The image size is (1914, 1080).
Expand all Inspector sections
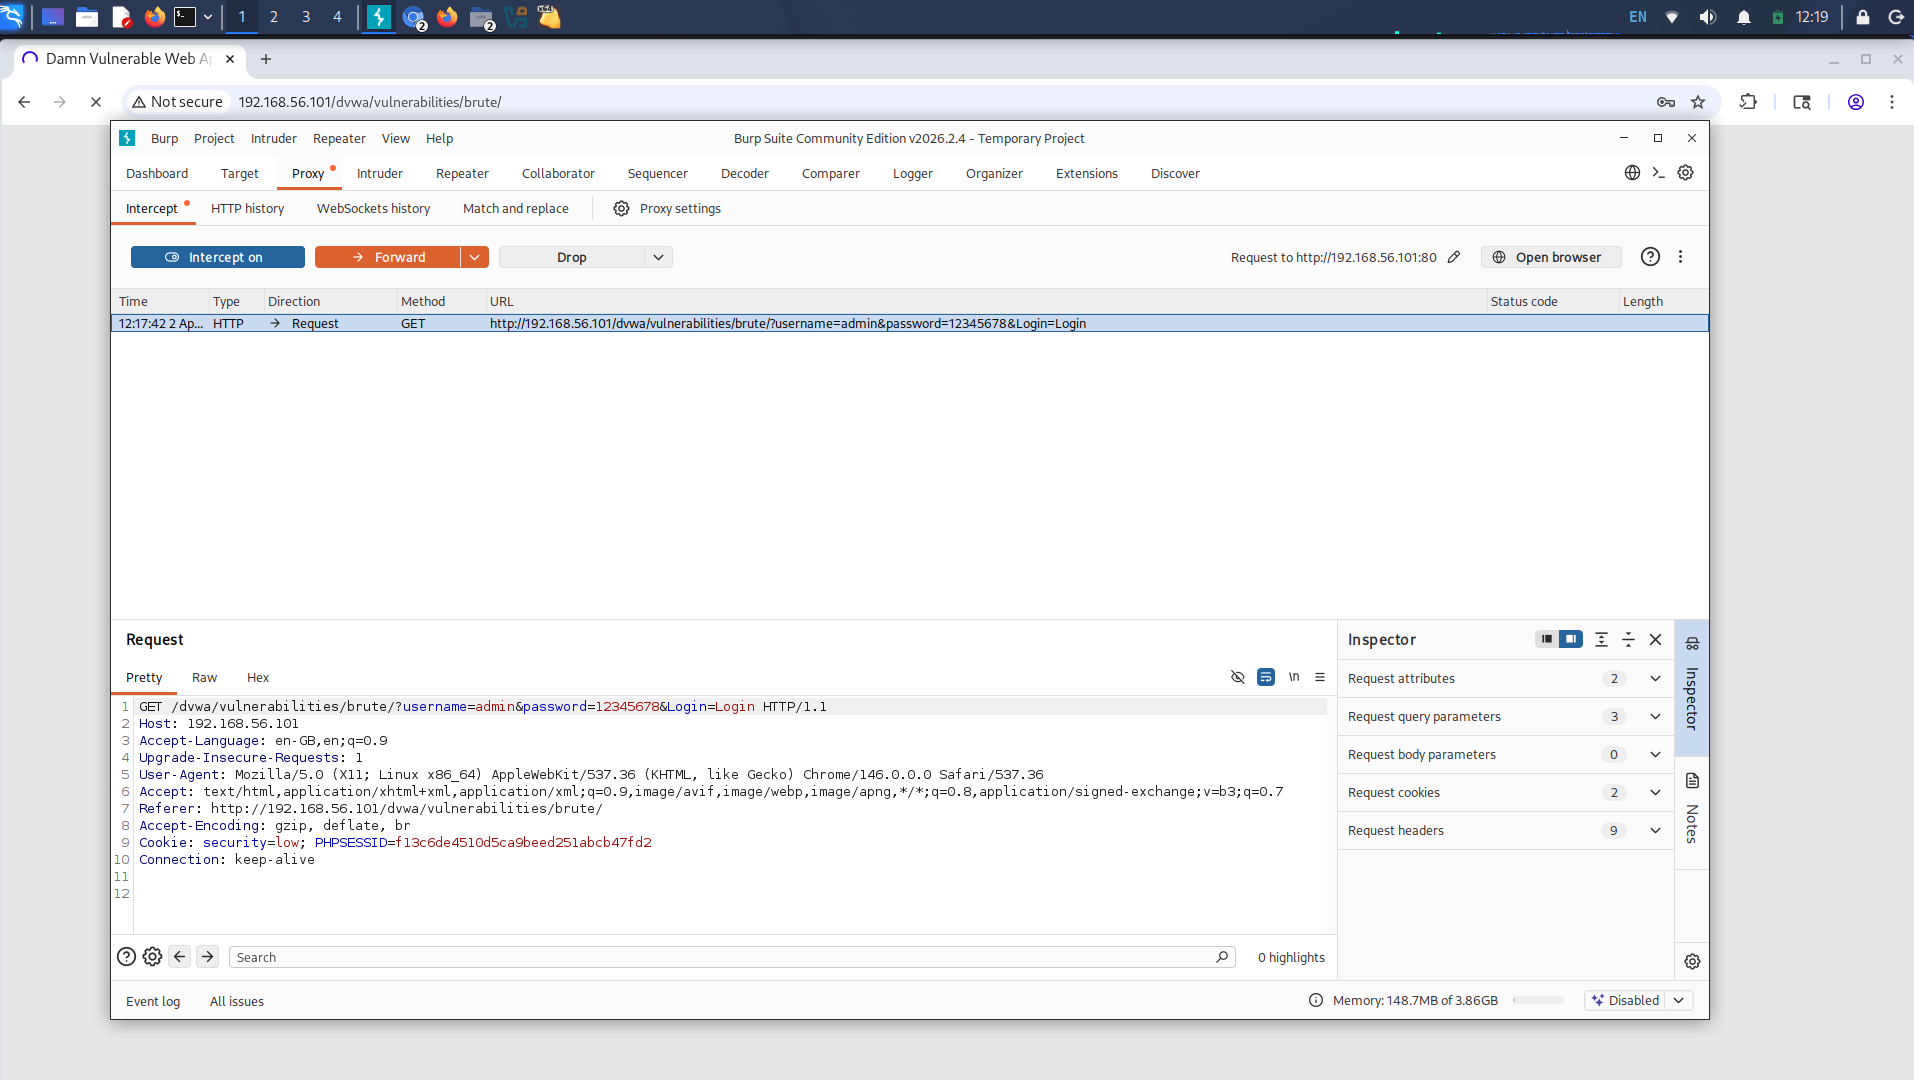click(x=1601, y=639)
